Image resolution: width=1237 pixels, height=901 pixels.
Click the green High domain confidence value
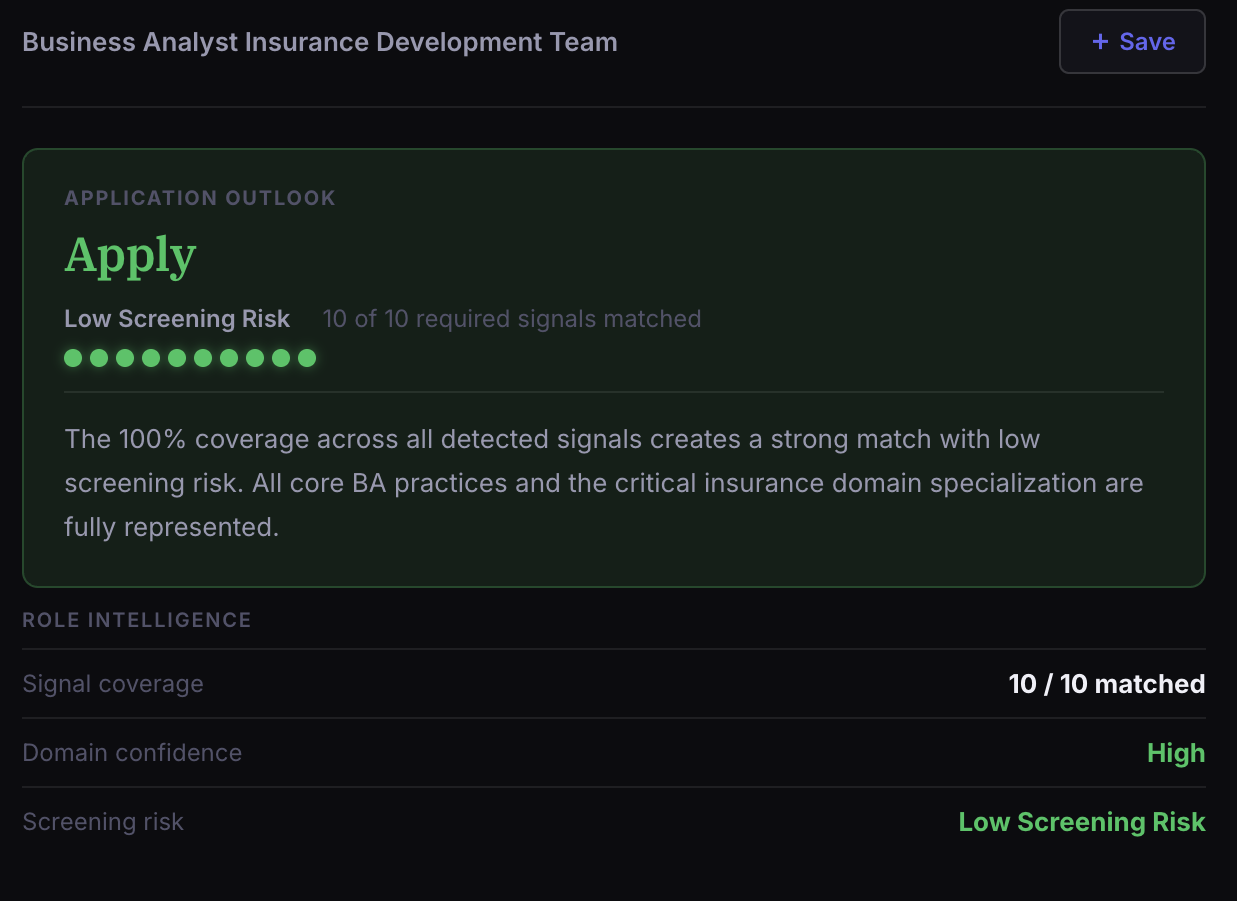pyautogui.click(x=1175, y=753)
